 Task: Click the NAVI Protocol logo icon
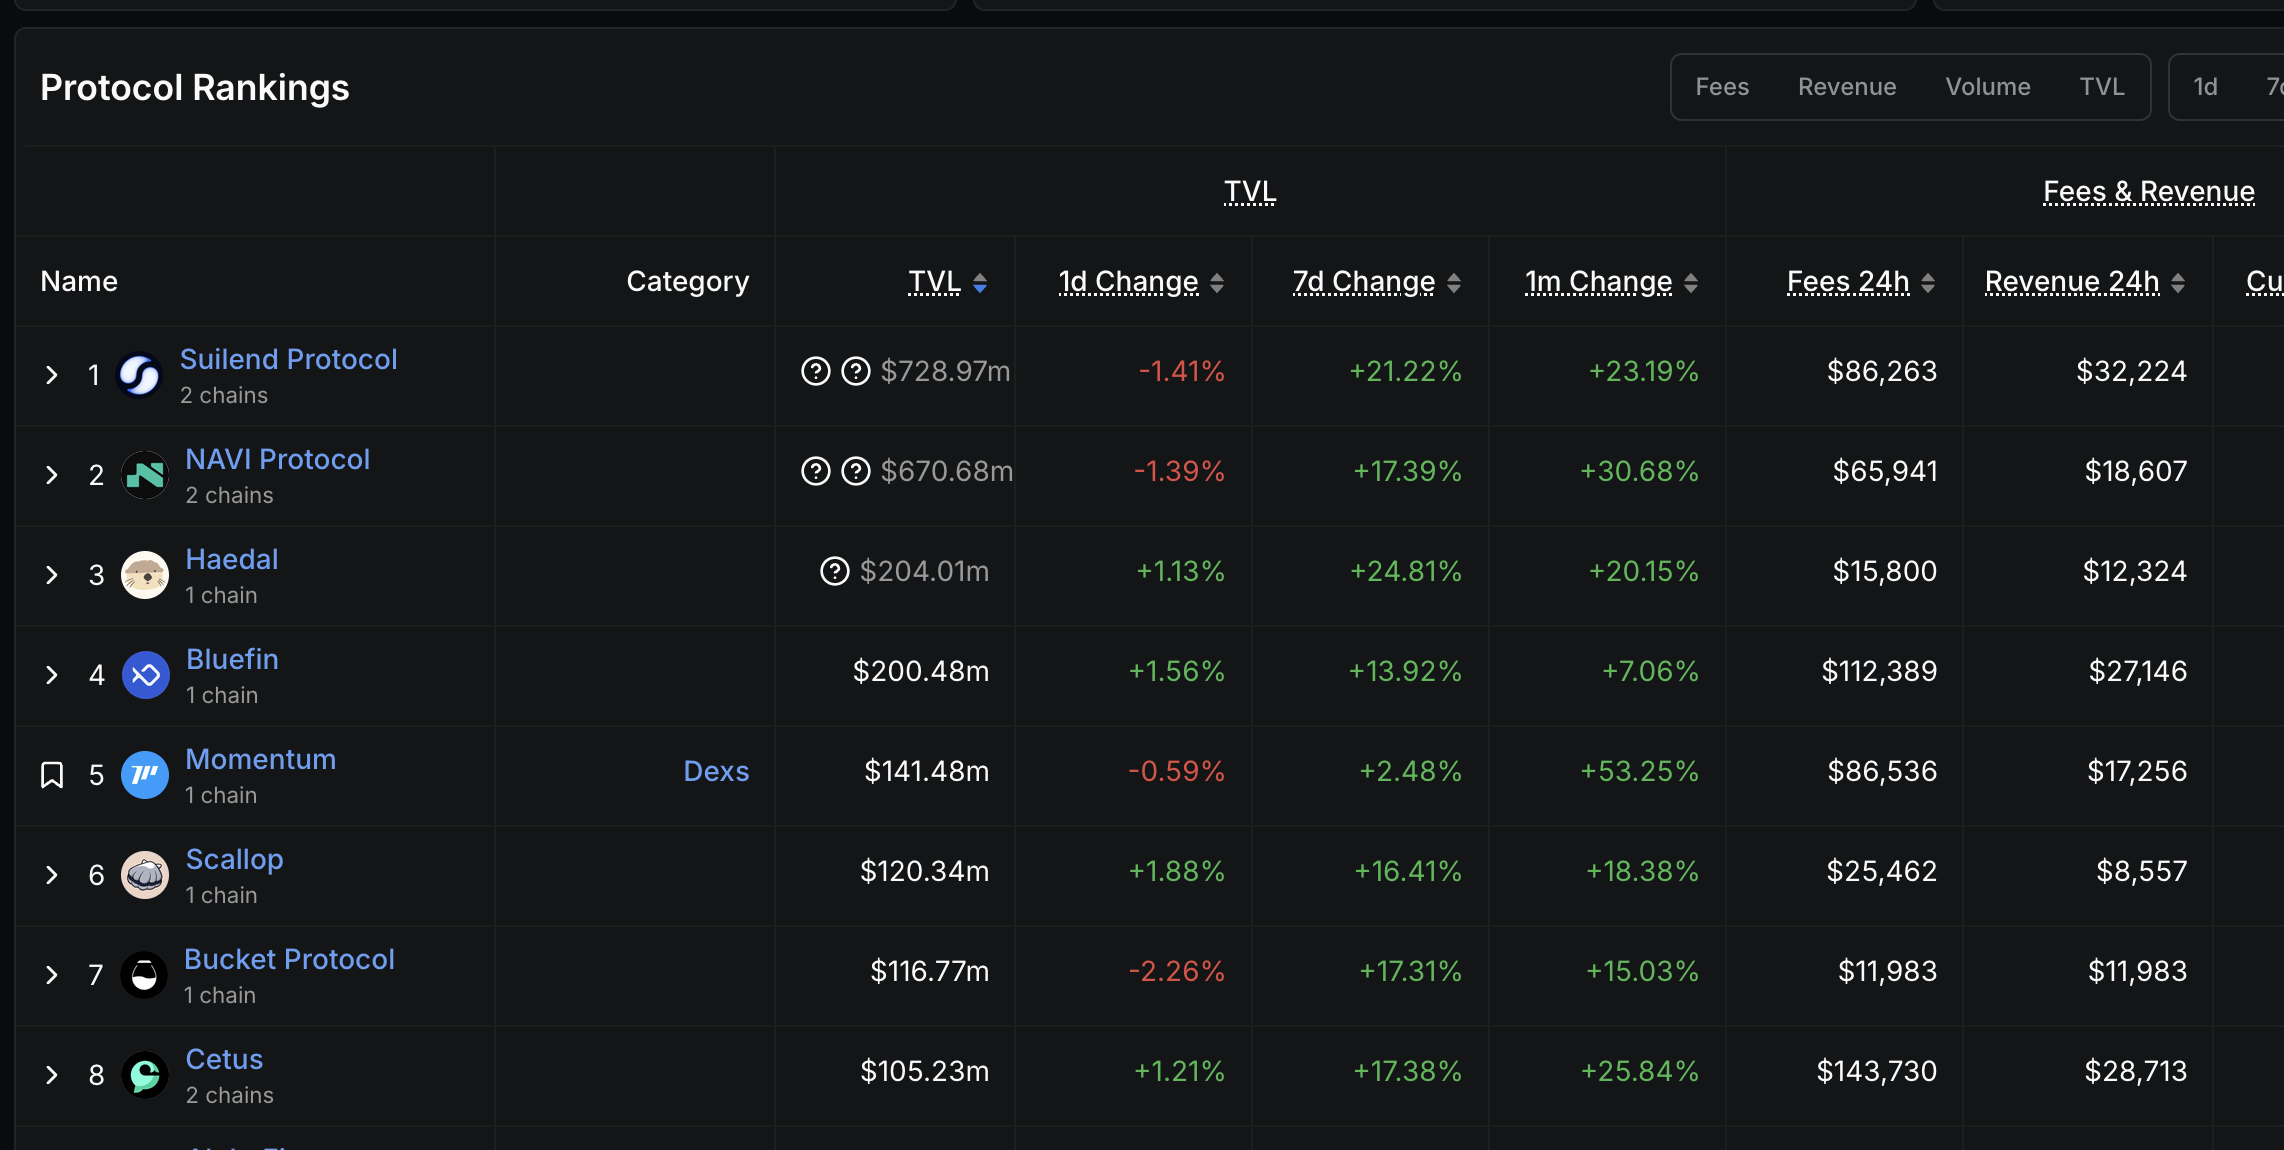point(145,475)
